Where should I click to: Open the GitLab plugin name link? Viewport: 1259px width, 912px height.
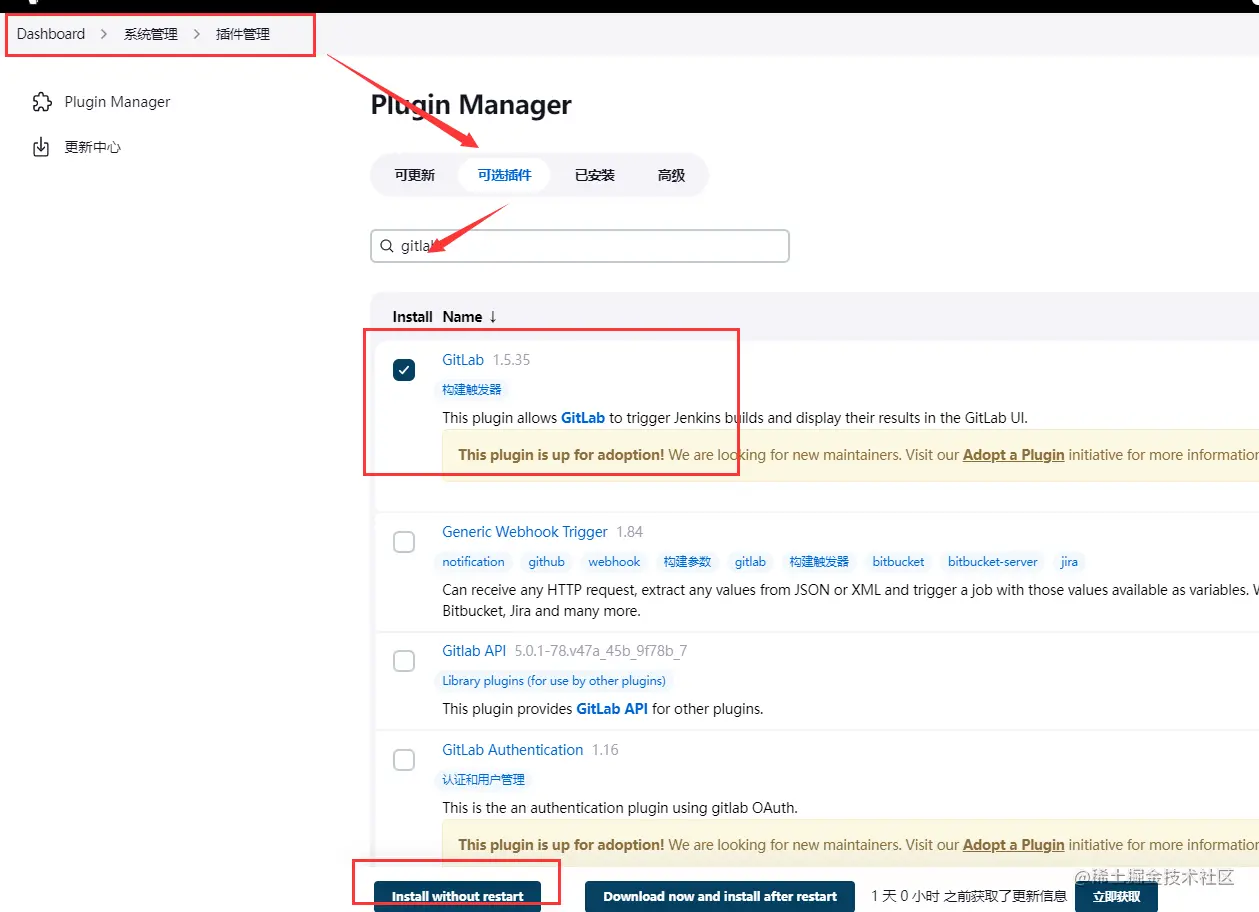pyautogui.click(x=463, y=360)
